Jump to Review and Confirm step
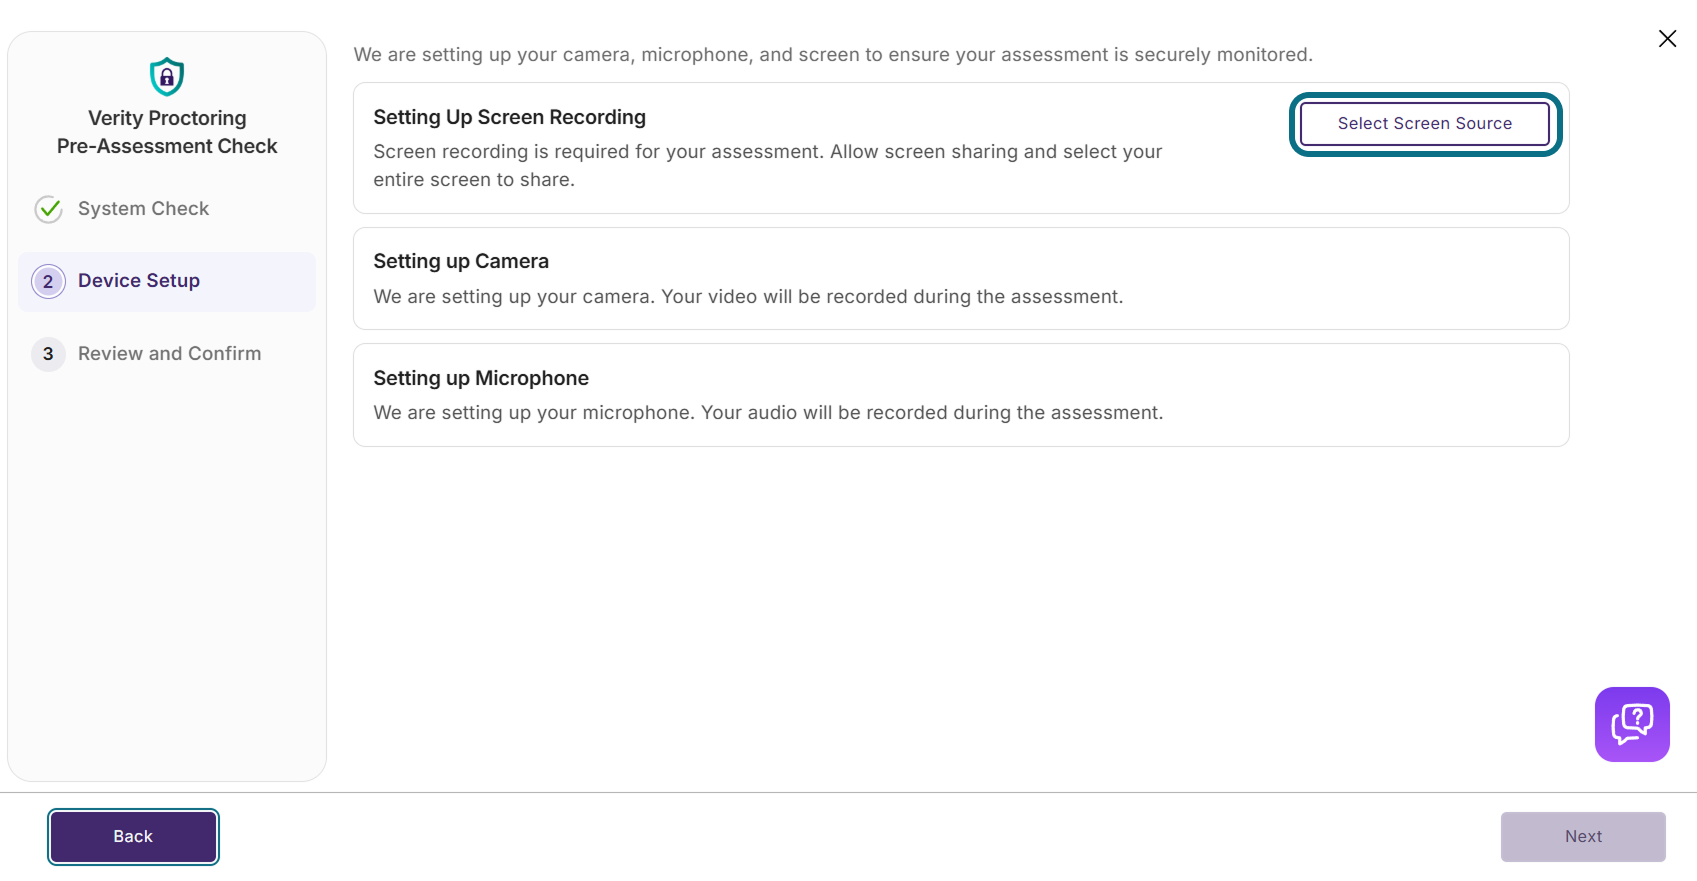Screen dimensions: 1697x881 (167, 354)
